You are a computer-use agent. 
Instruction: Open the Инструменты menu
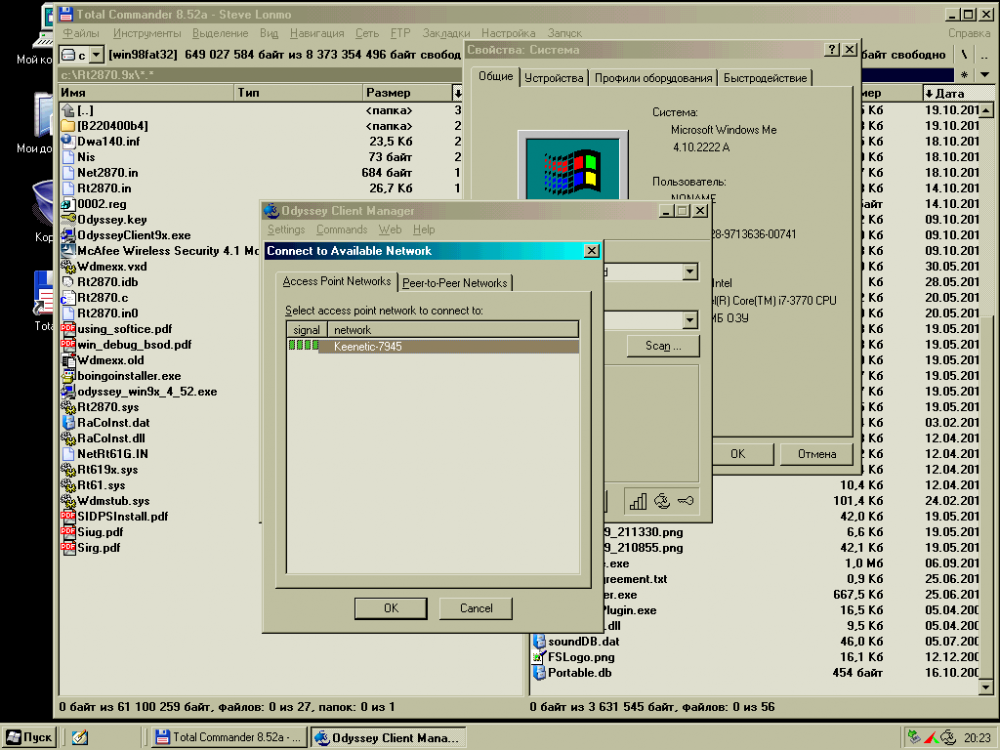(x=146, y=33)
